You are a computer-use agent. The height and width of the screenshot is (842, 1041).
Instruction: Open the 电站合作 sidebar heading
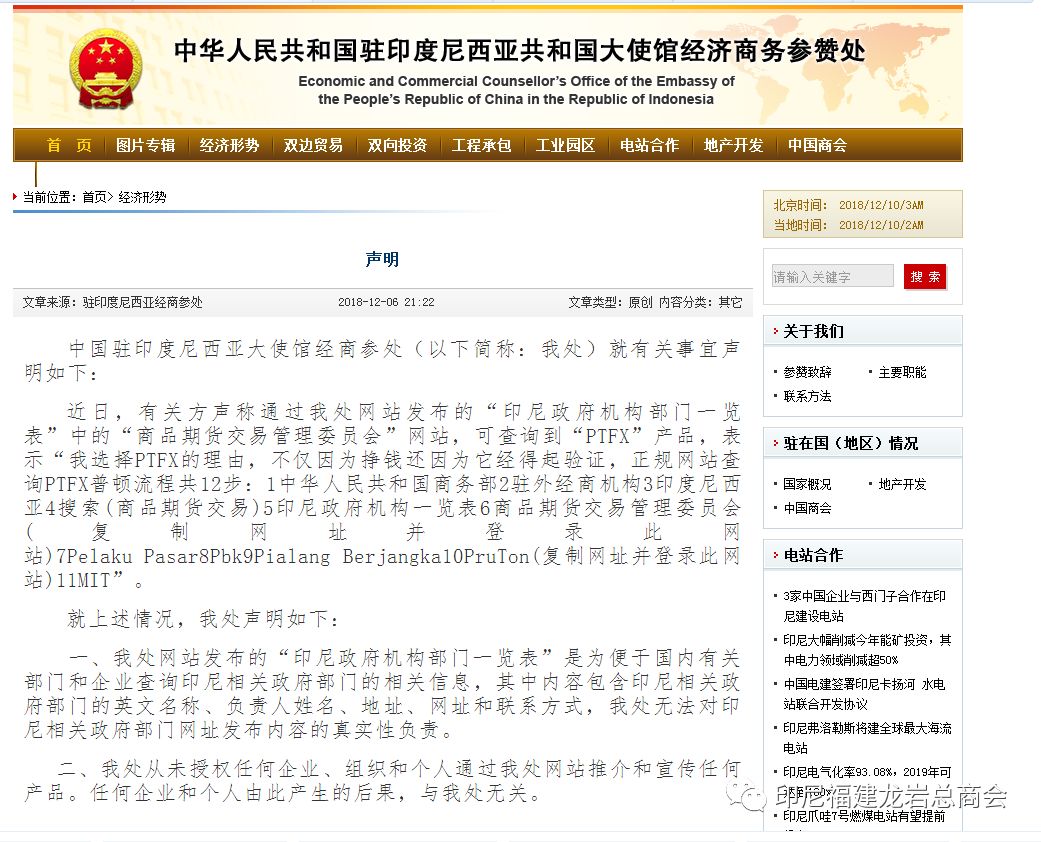[x=813, y=555]
